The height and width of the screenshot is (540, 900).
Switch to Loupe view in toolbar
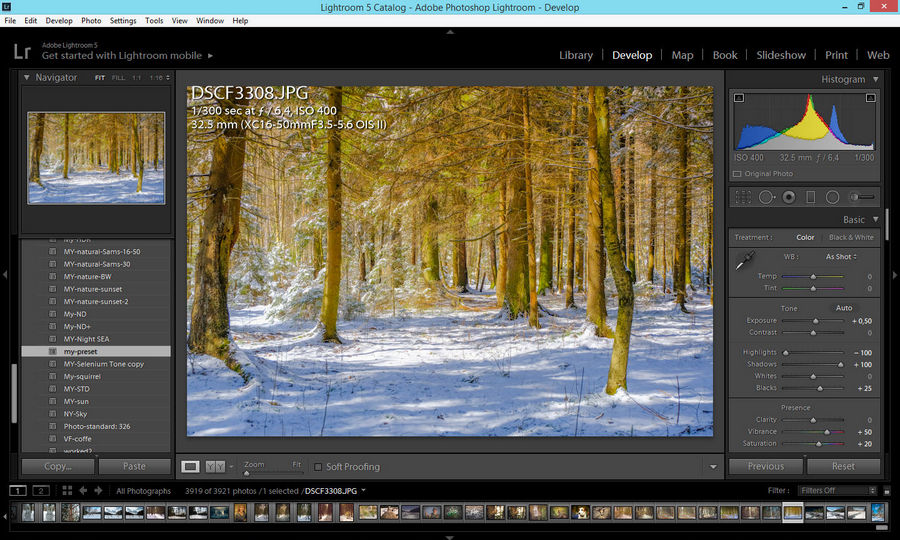pos(190,466)
